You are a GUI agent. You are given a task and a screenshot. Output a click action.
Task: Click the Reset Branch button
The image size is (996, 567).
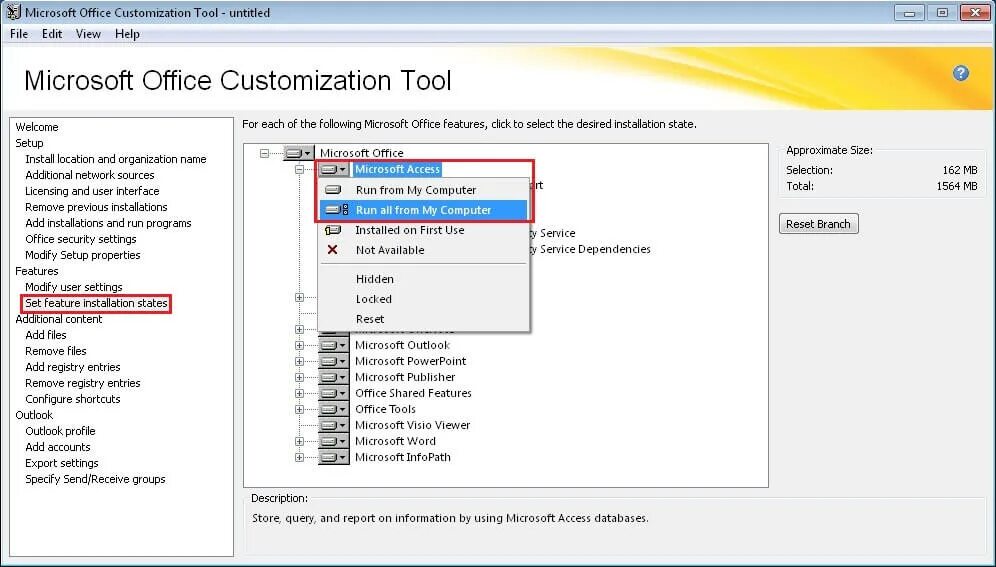point(818,223)
